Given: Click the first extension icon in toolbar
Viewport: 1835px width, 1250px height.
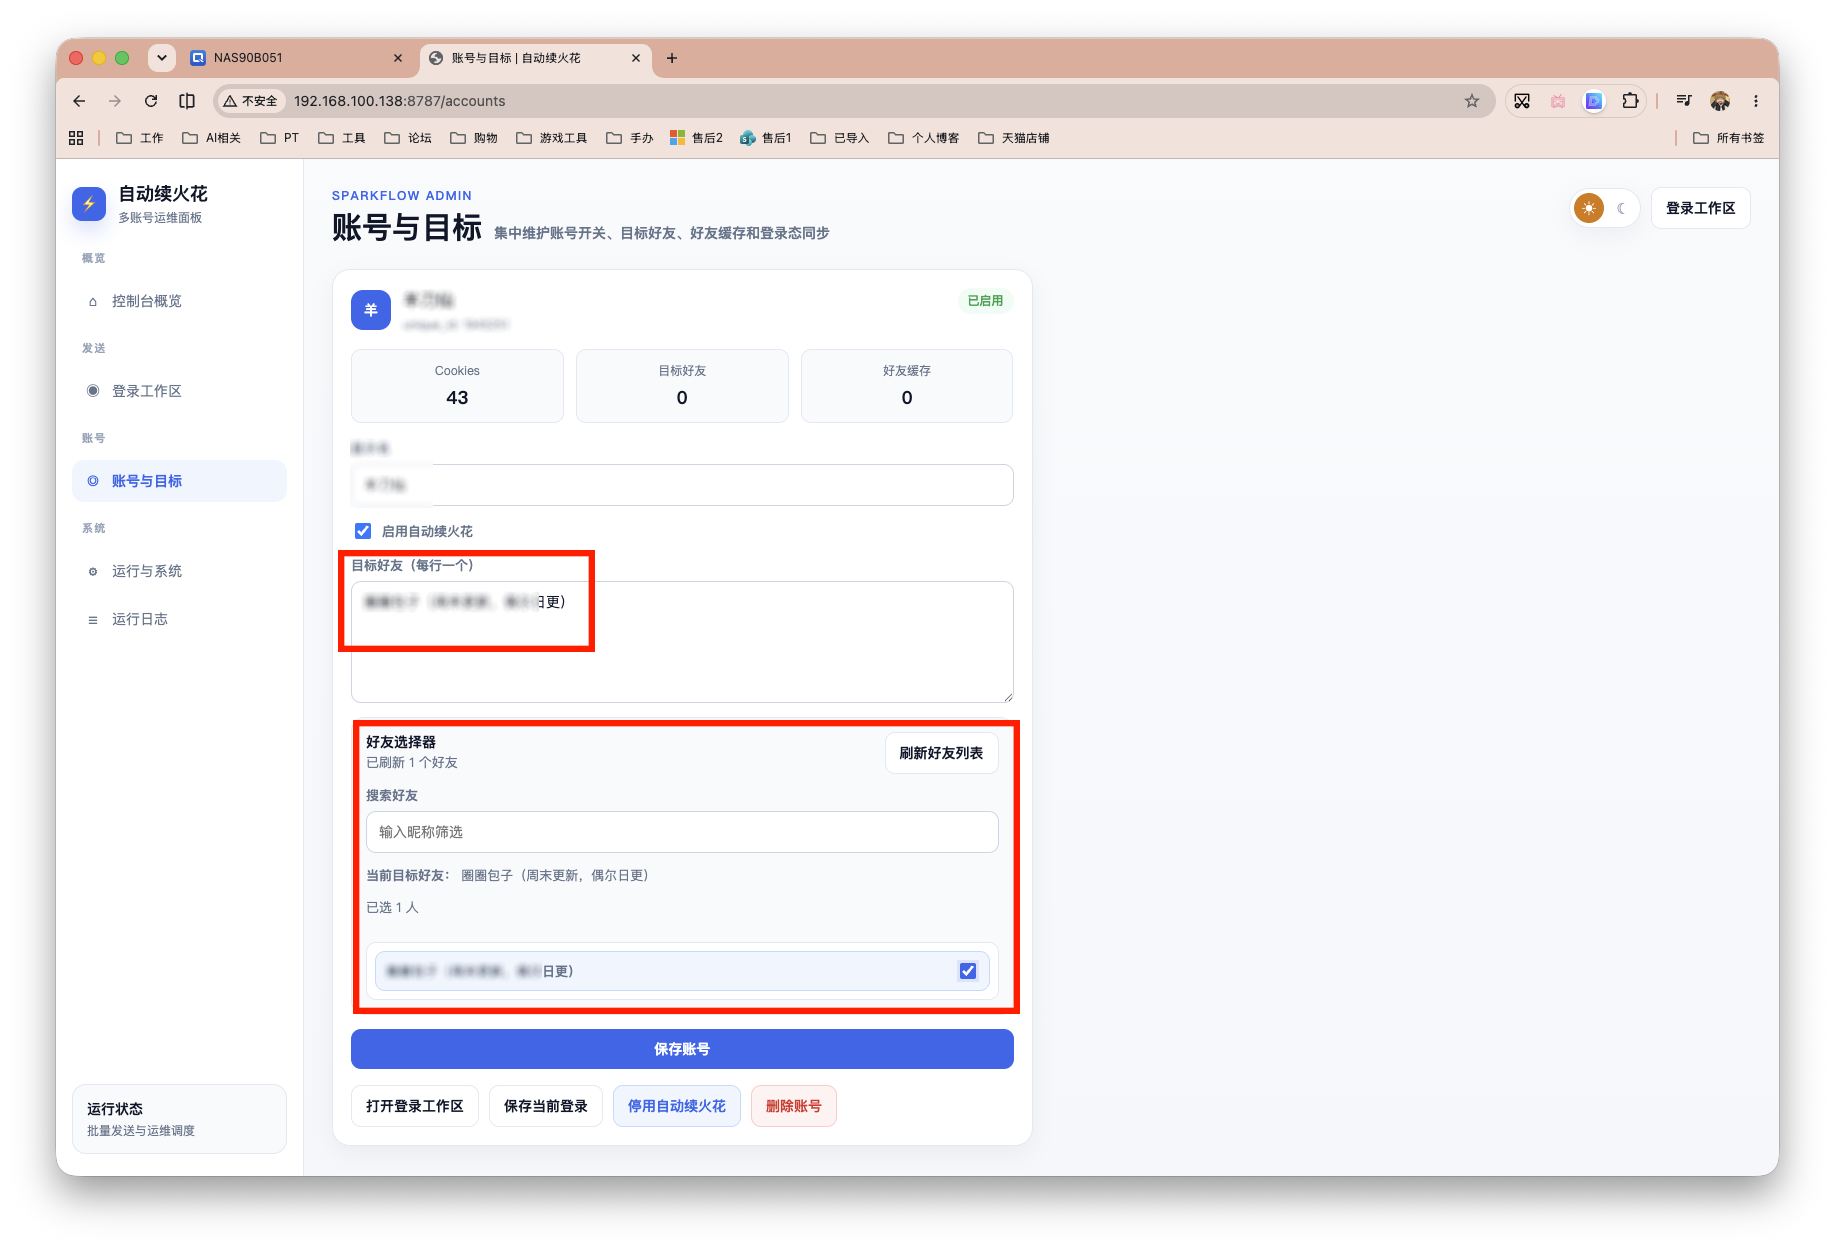Looking at the screenshot, I should pos(1522,101).
